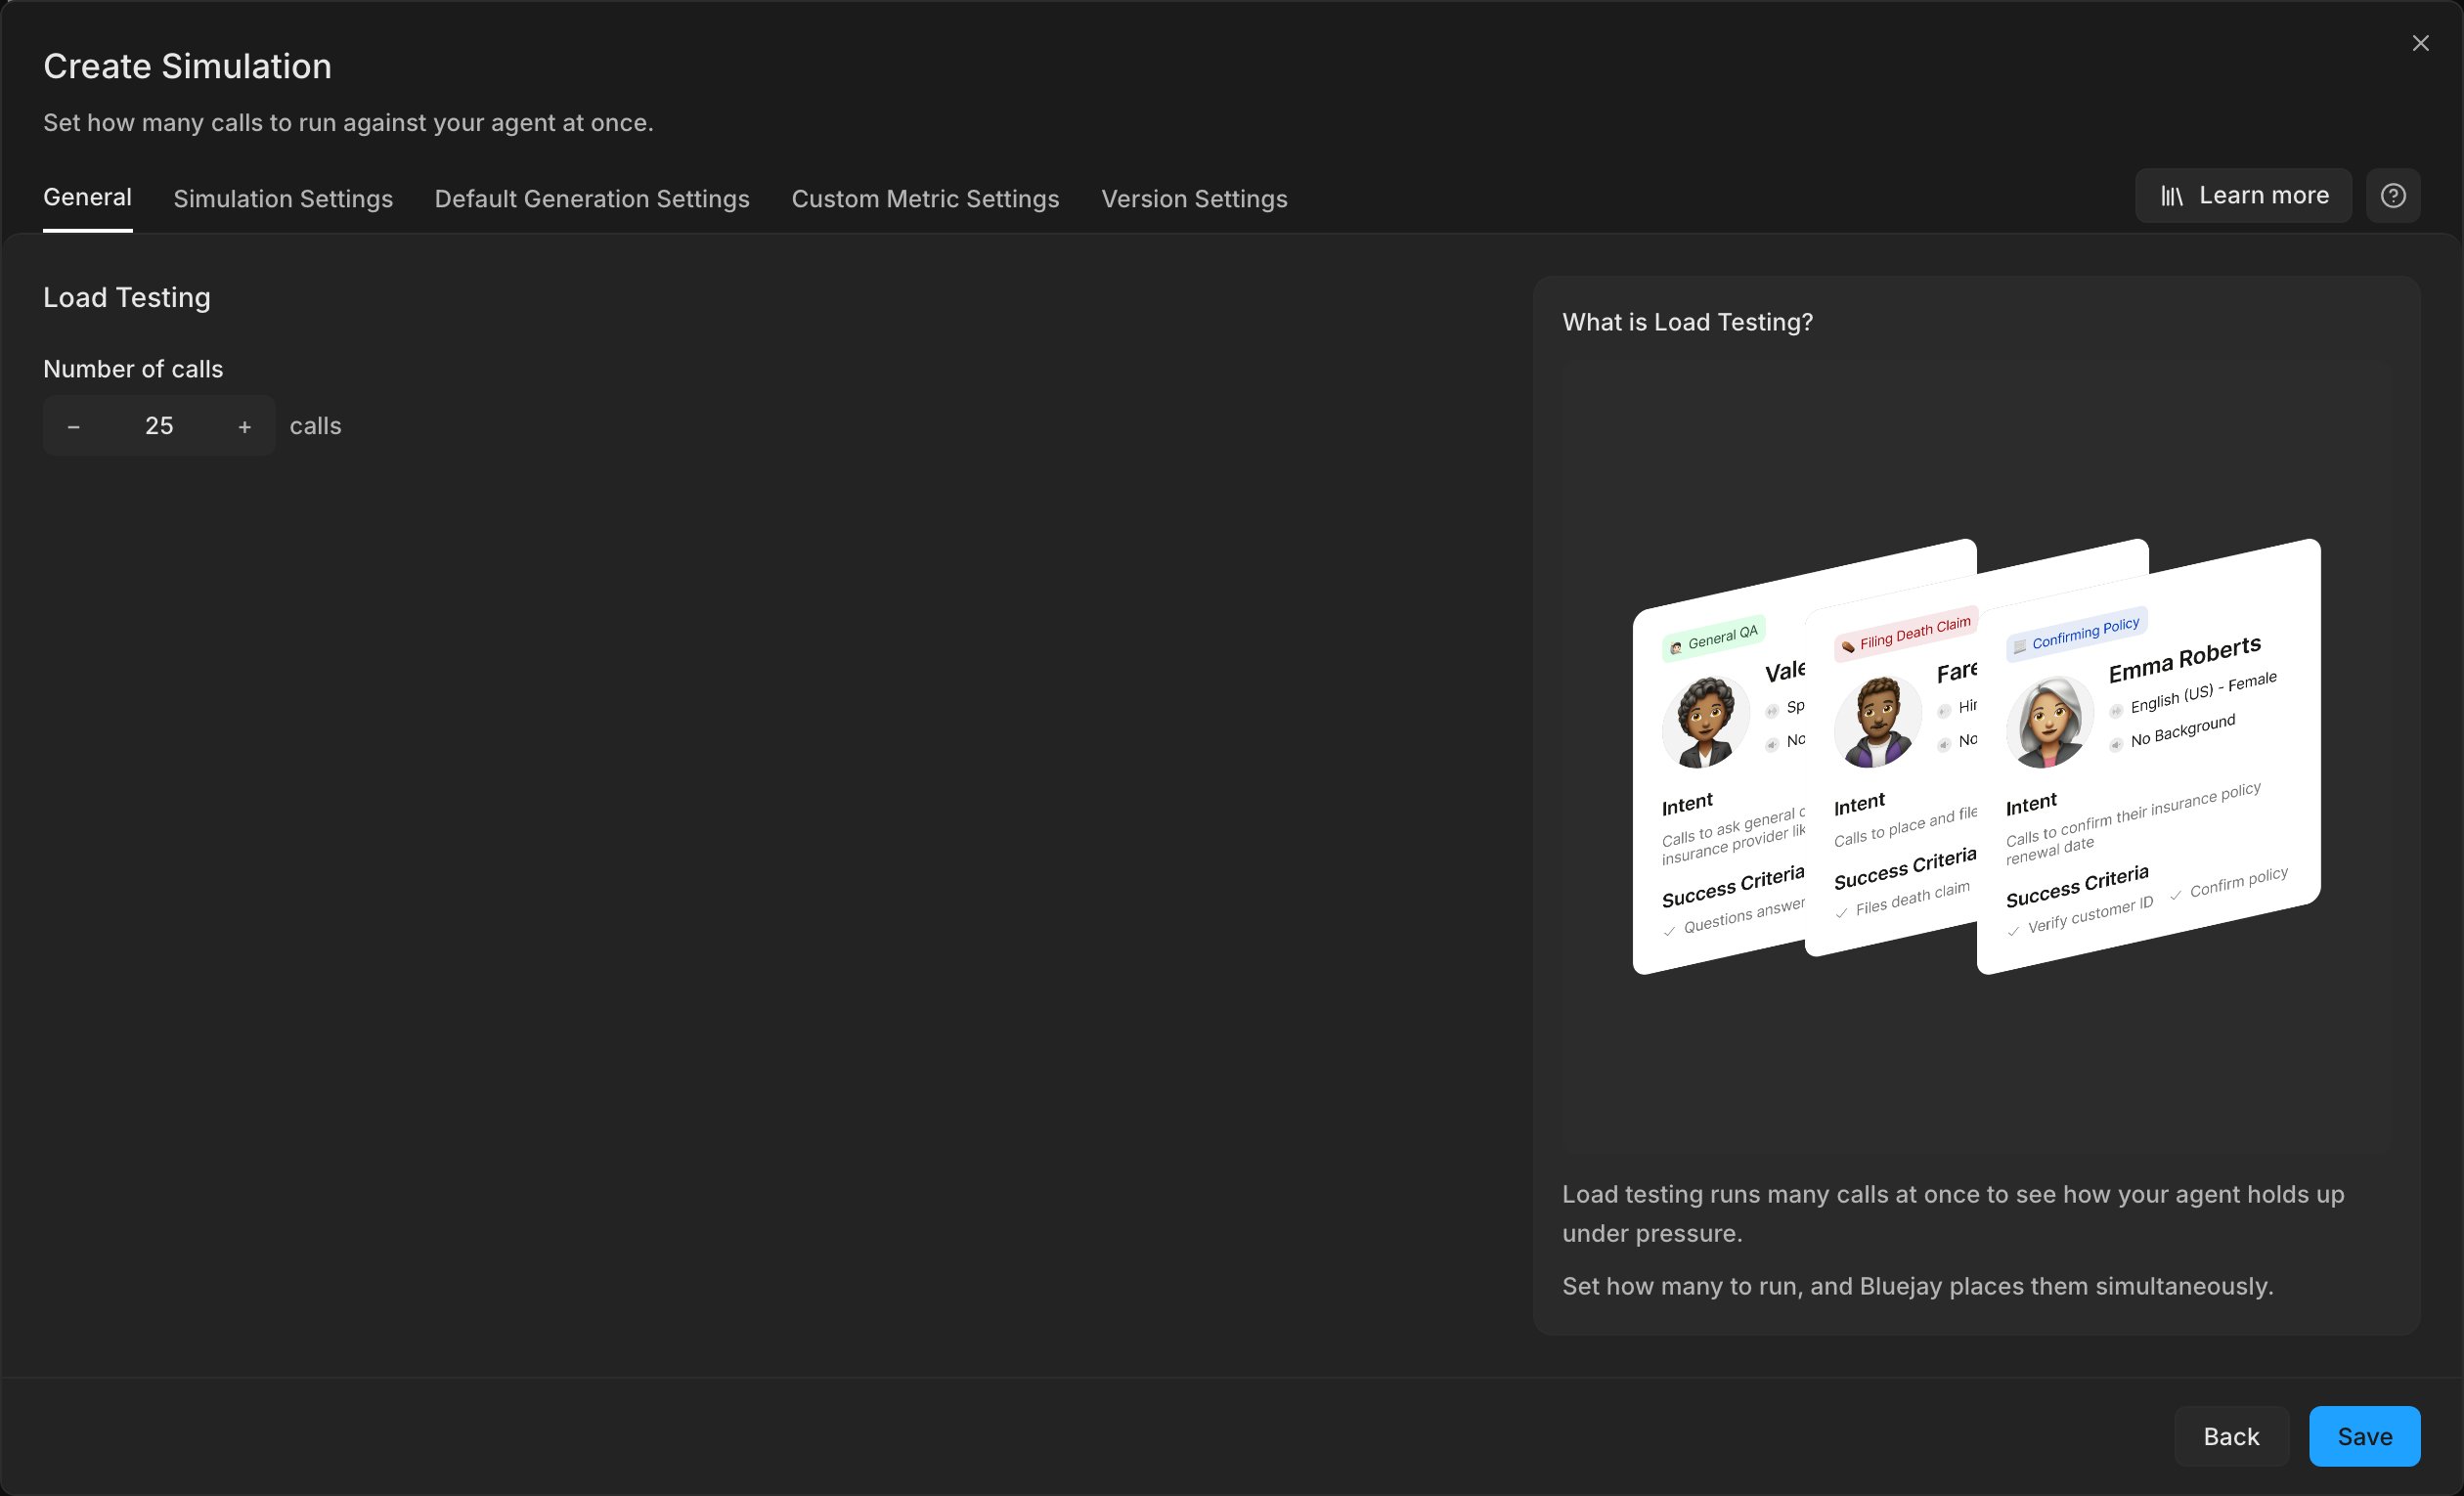The image size is (2464, 1496).
Task: Open the Simulation Settings tab
Action: click(283, 198)
